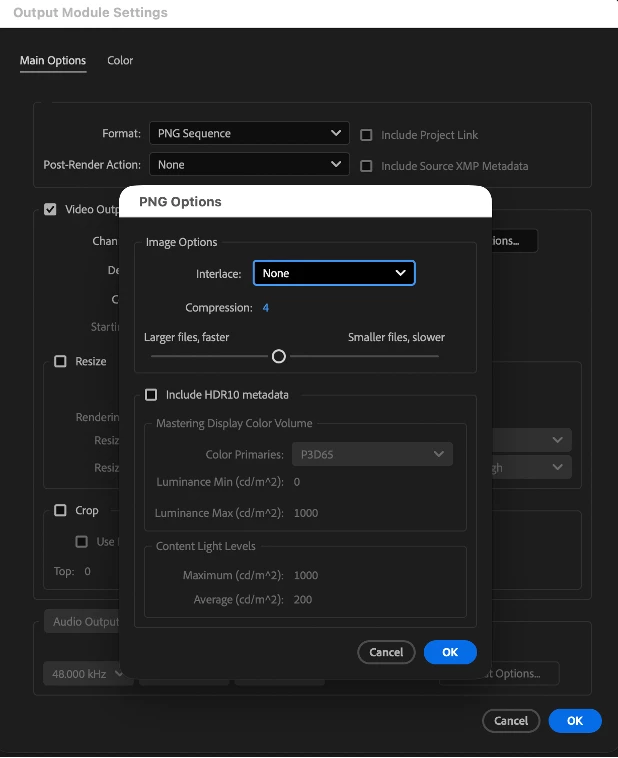This screenshot has width=618, height=758.
Task: Switch to the Color tab
Action: click(x=120, y=60)
